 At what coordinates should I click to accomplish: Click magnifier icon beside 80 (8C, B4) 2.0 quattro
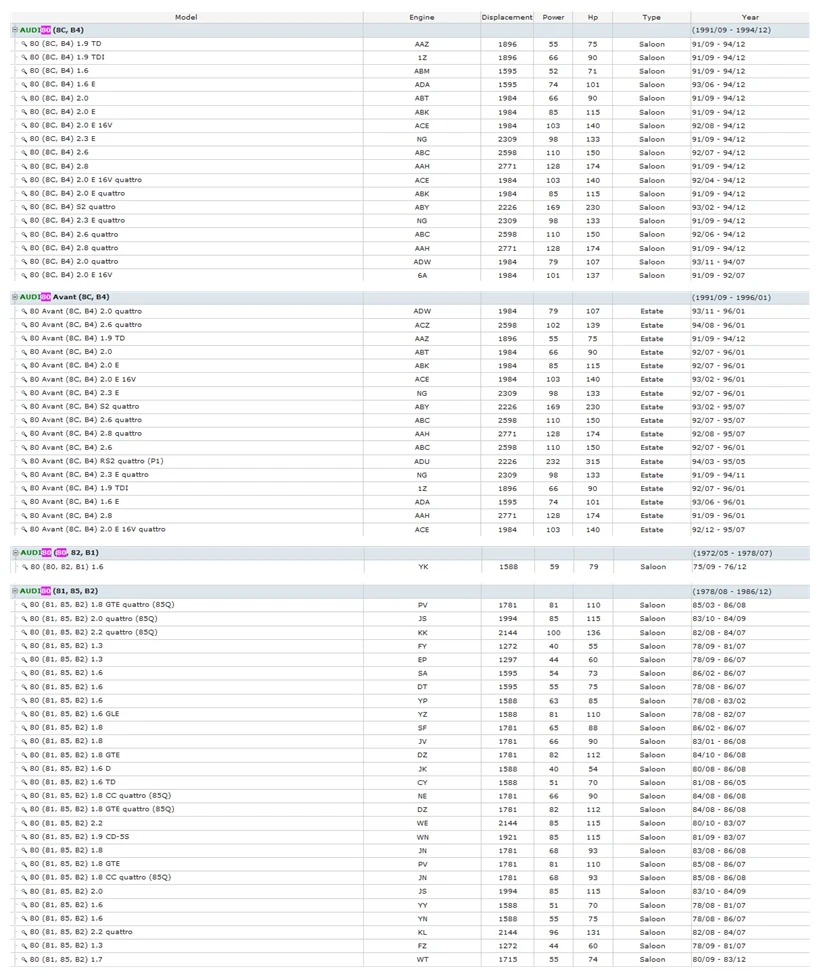(x=24, y=262)
